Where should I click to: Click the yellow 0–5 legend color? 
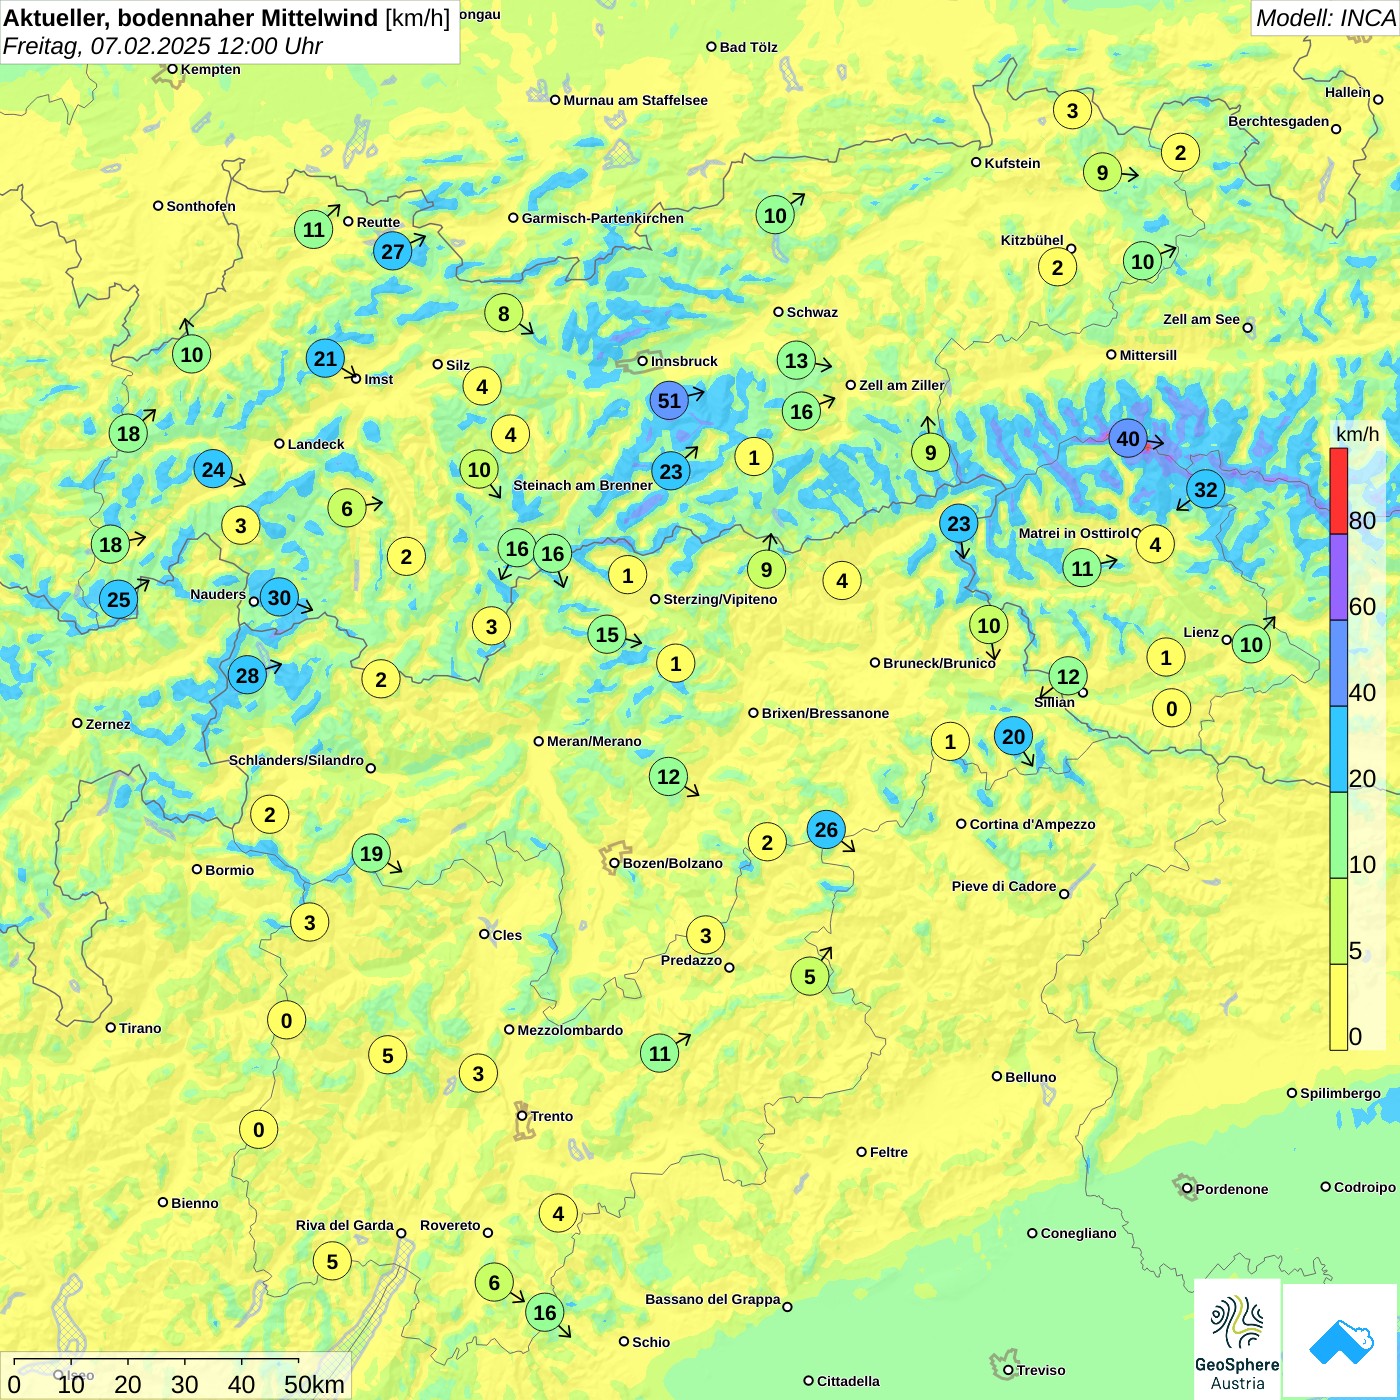click(1338, 1008)
